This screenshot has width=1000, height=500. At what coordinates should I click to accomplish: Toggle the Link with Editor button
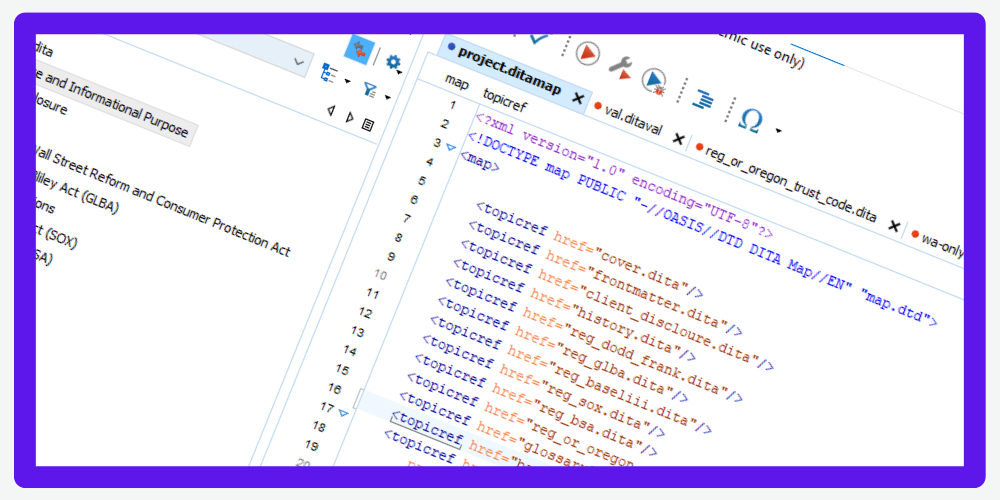pos(360,51)
